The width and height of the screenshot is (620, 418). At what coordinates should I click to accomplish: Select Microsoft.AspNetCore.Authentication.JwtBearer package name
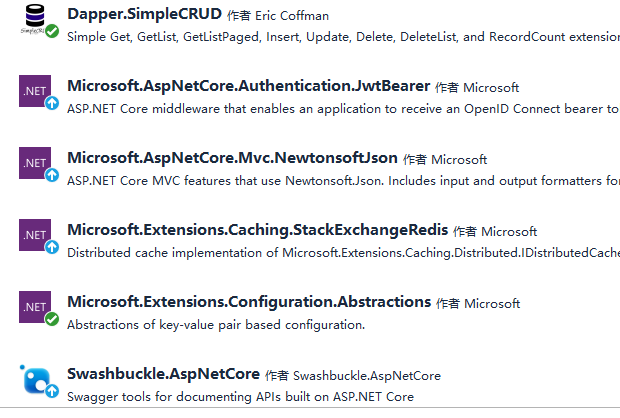248,86
